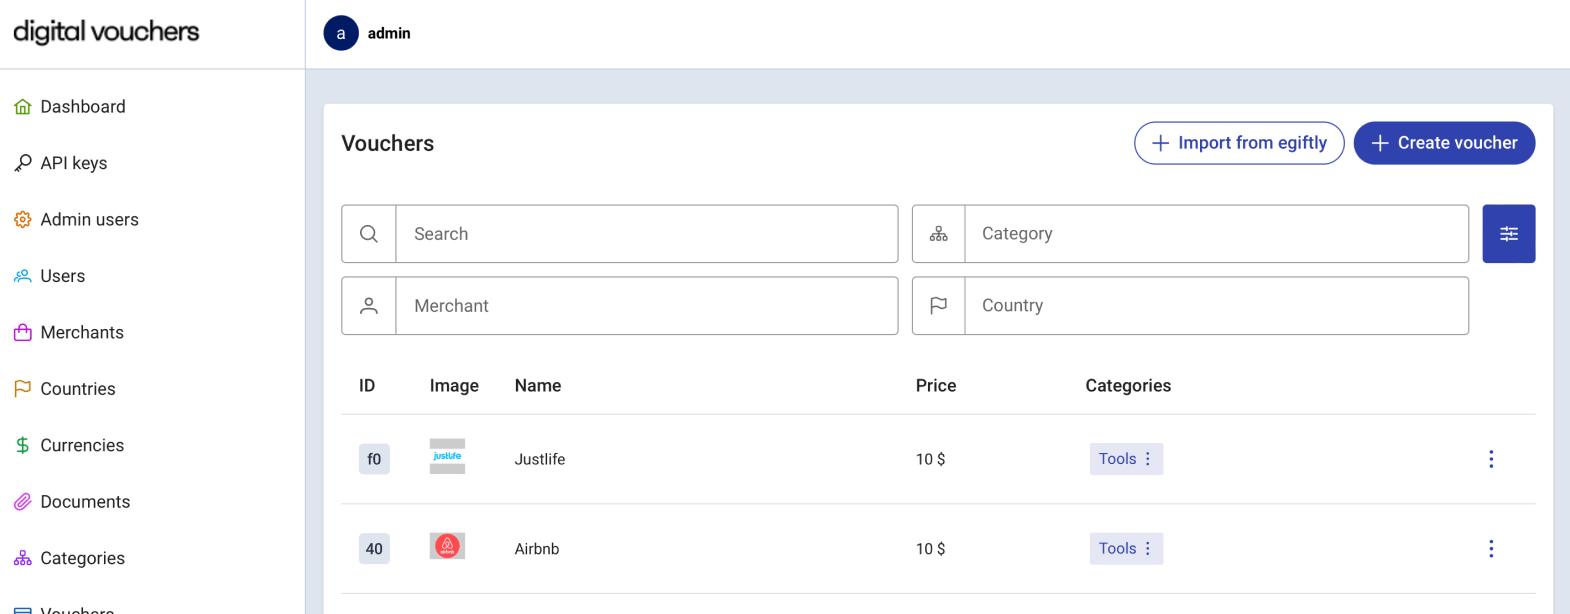Click the Airbnb voucher image thumbnail
The height and width of the screenshot is (614, 1570).
click(447, 546)
